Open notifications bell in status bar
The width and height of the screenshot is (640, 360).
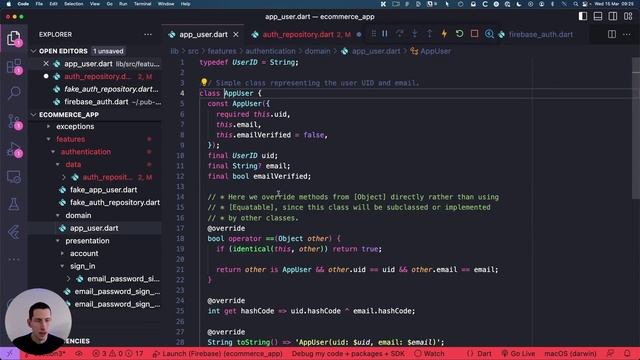627,353
